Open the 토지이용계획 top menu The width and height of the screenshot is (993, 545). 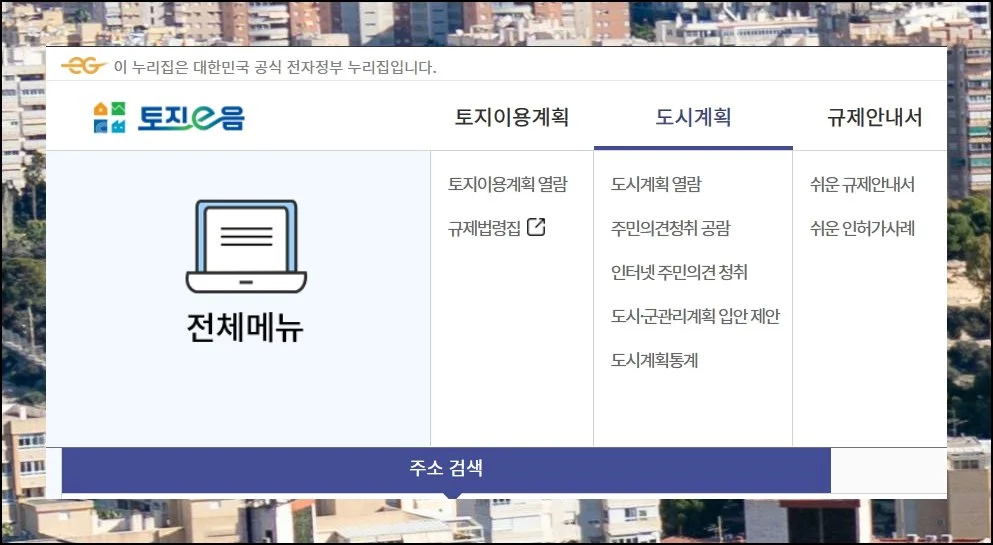click(x=511, y=117)
